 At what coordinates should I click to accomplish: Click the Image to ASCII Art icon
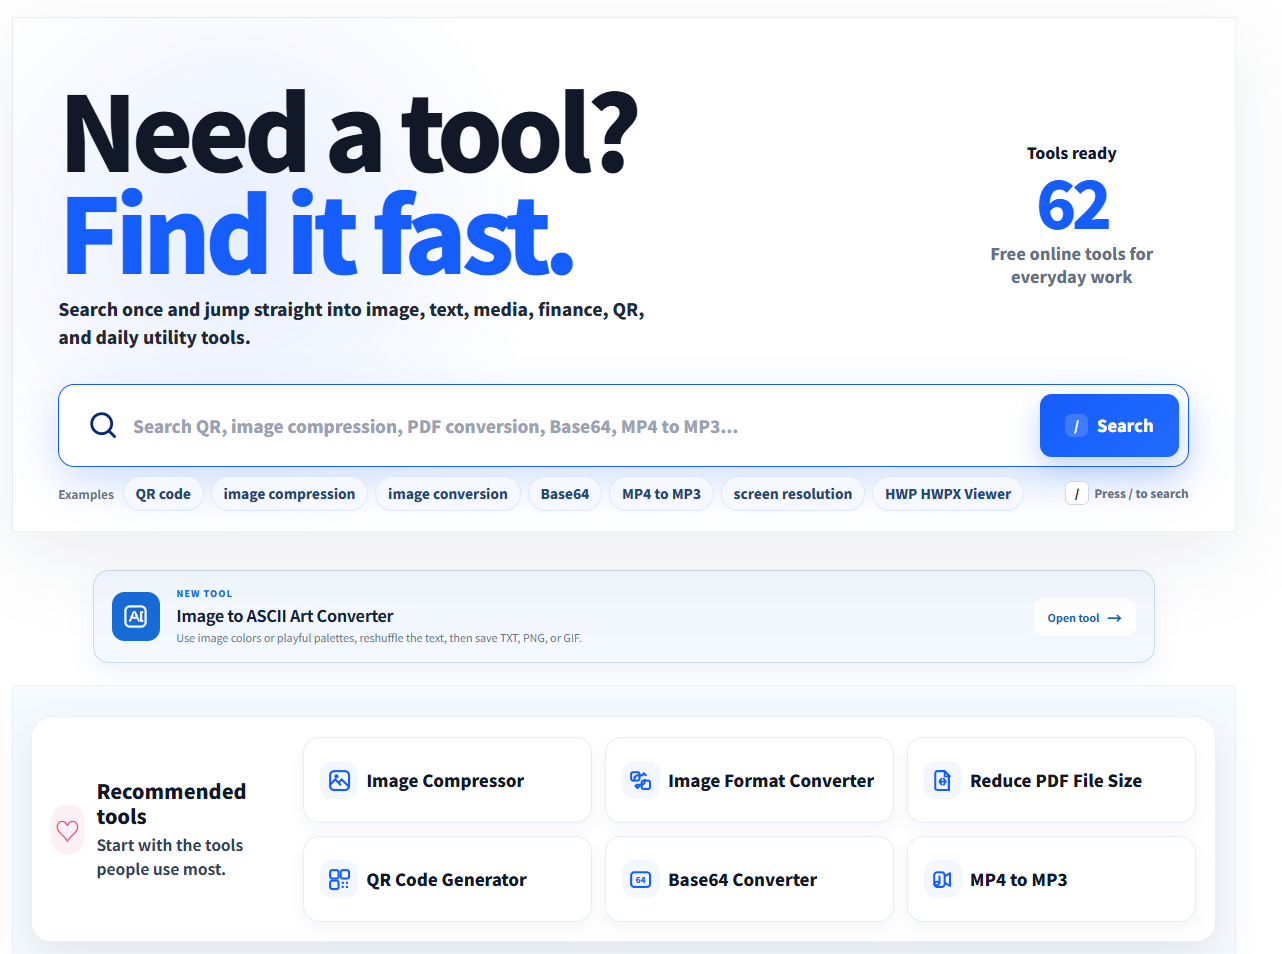(136, 617)
